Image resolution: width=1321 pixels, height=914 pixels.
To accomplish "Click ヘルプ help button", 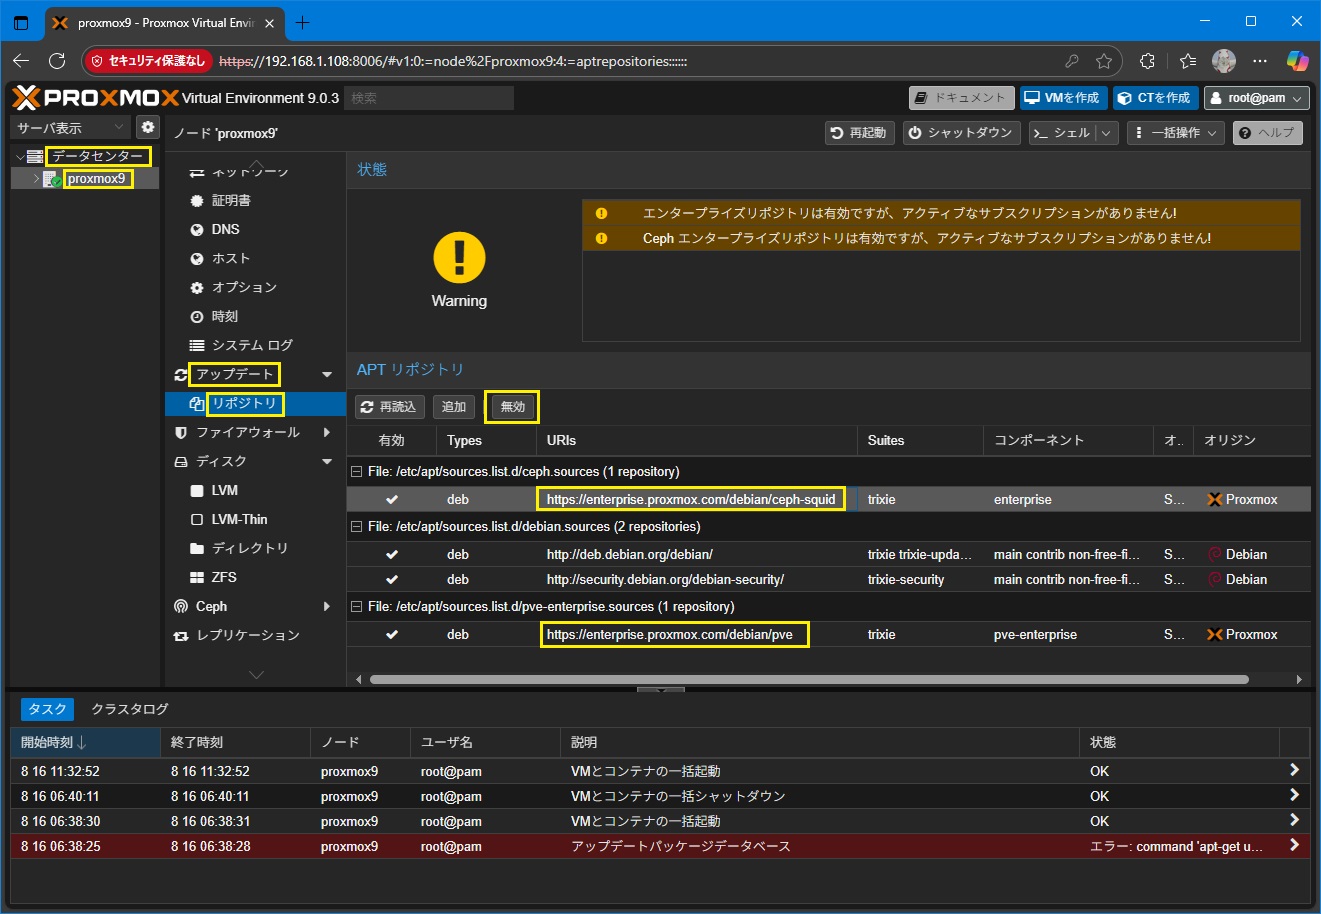I will click(x=1267, y=133).
